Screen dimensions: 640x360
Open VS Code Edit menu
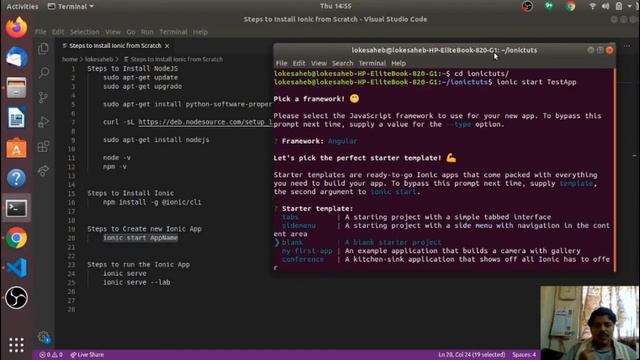[x=58, y=32]
